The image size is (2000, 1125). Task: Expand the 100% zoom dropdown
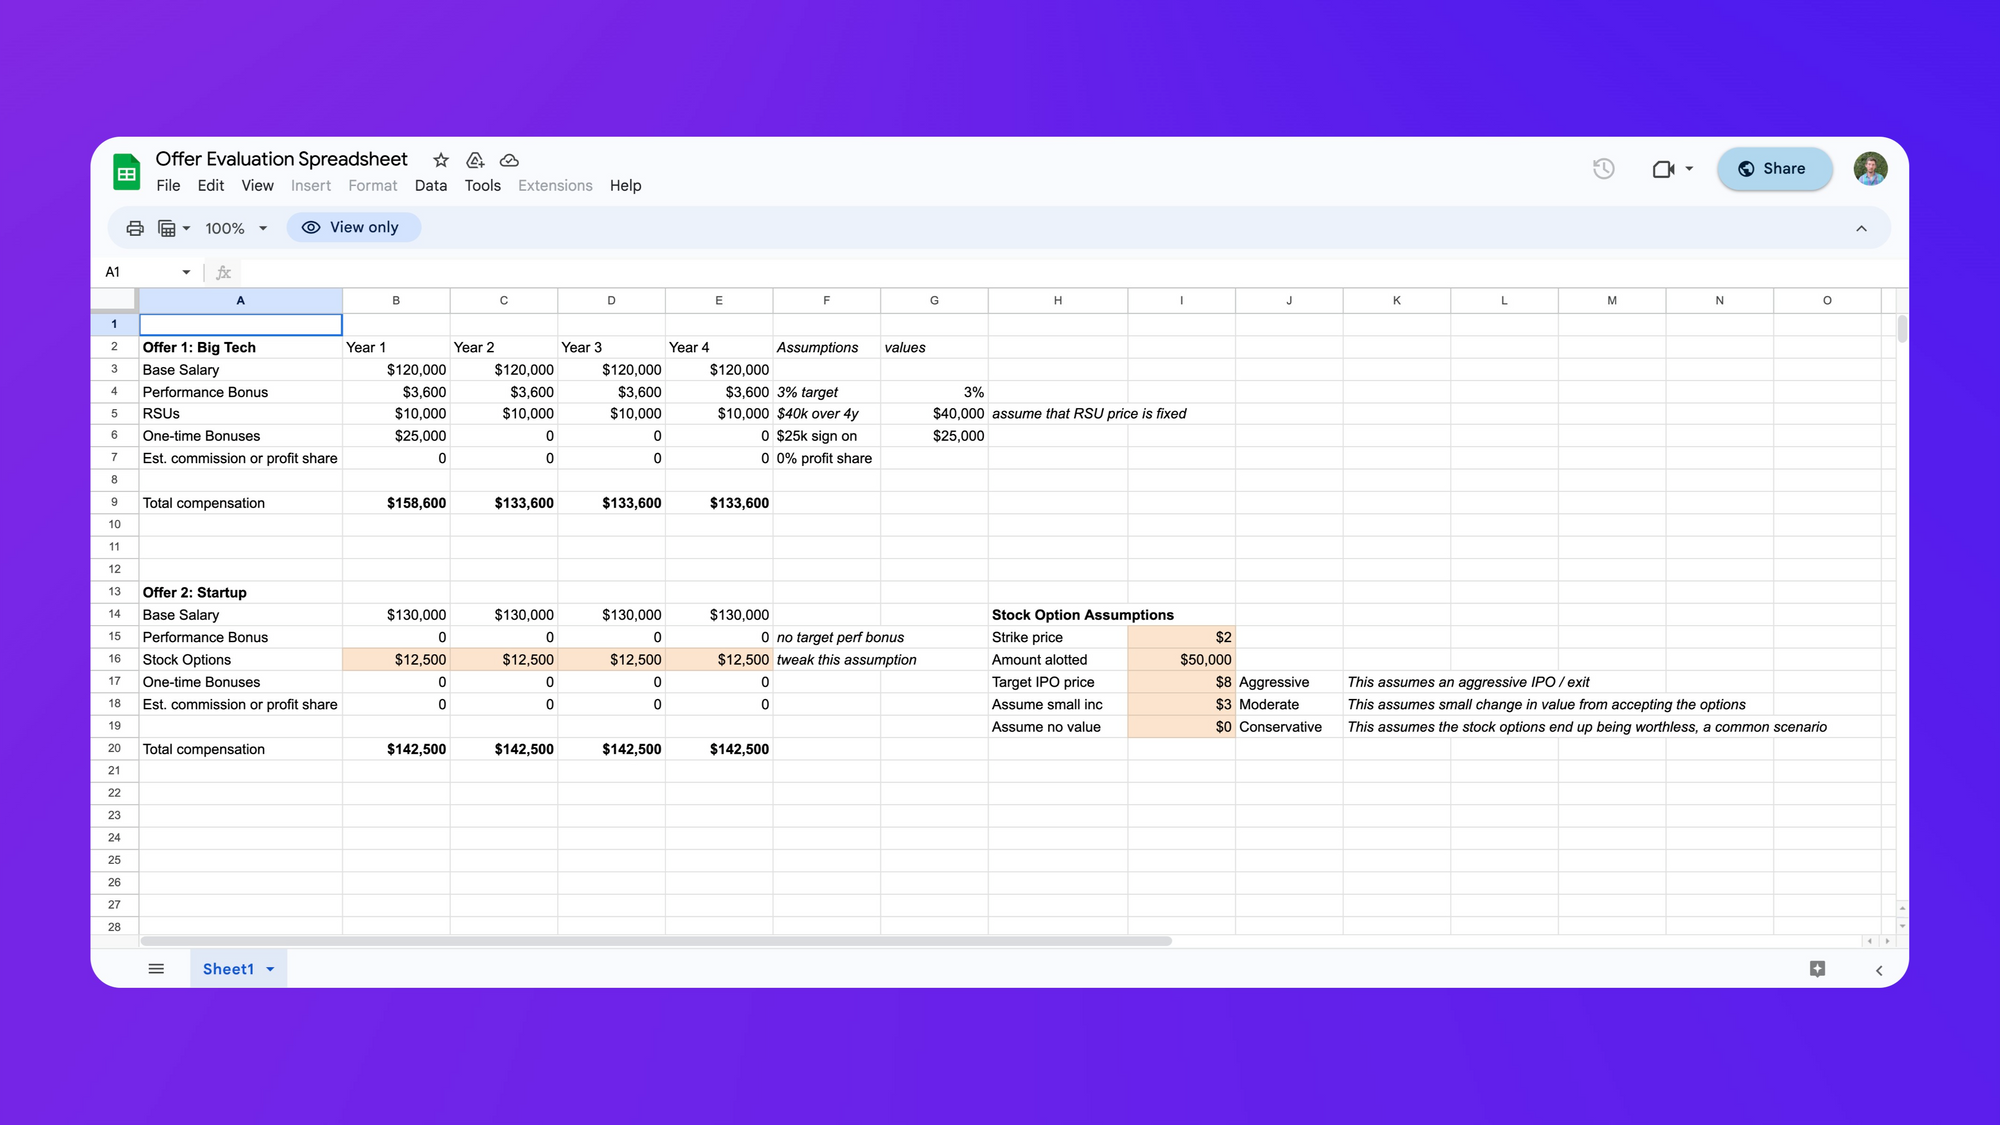263,228
